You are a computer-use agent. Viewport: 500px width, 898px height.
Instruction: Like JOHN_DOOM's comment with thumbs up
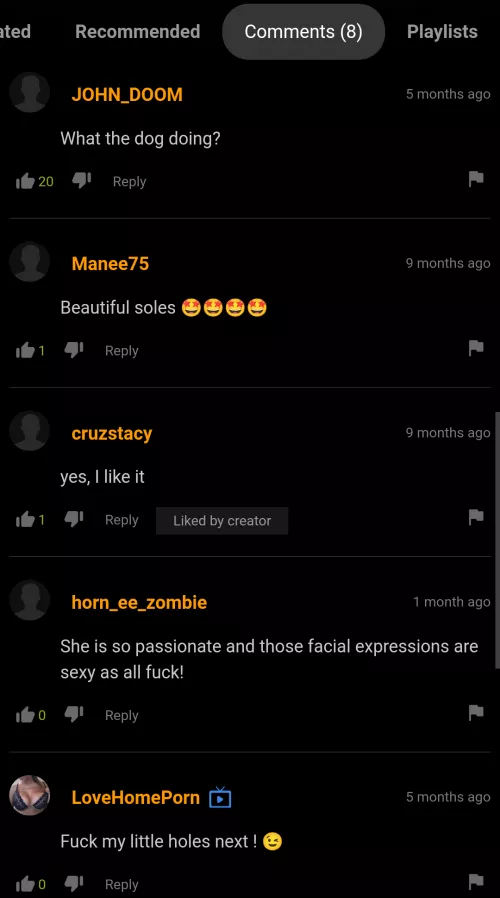pyautogui.click(x=25, y=182)
